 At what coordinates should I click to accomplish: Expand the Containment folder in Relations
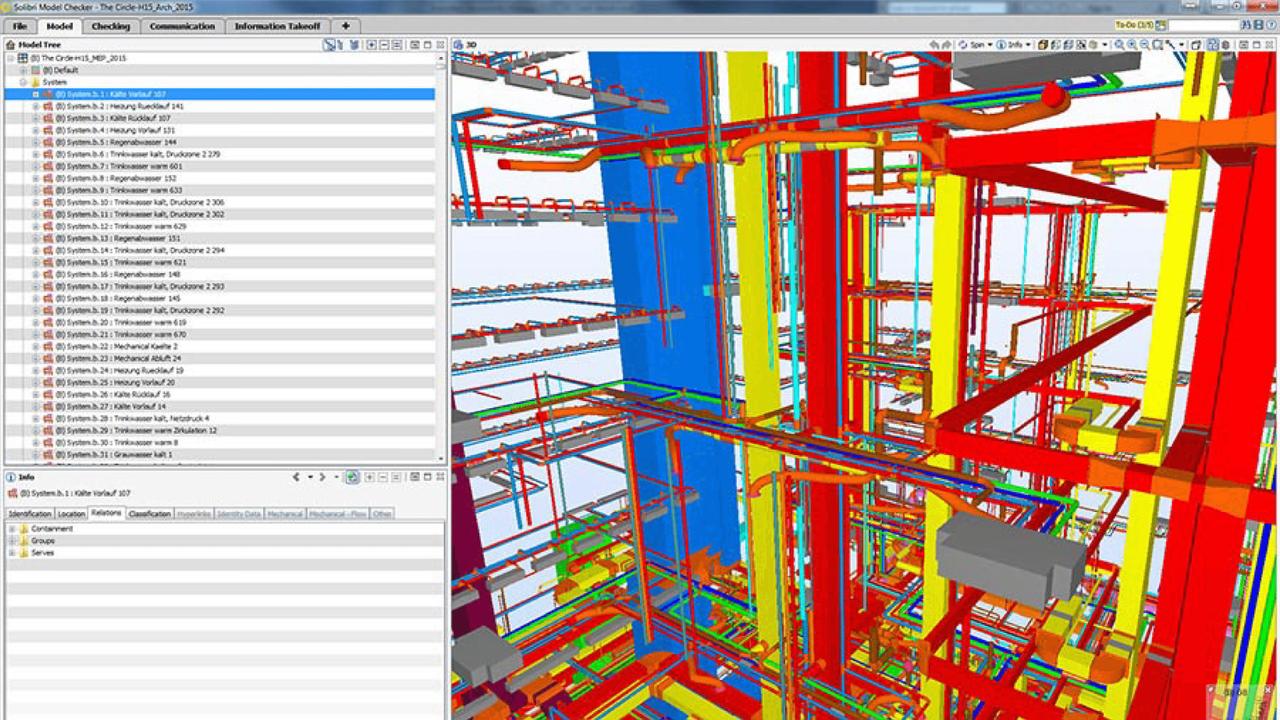tap(12, 529)
